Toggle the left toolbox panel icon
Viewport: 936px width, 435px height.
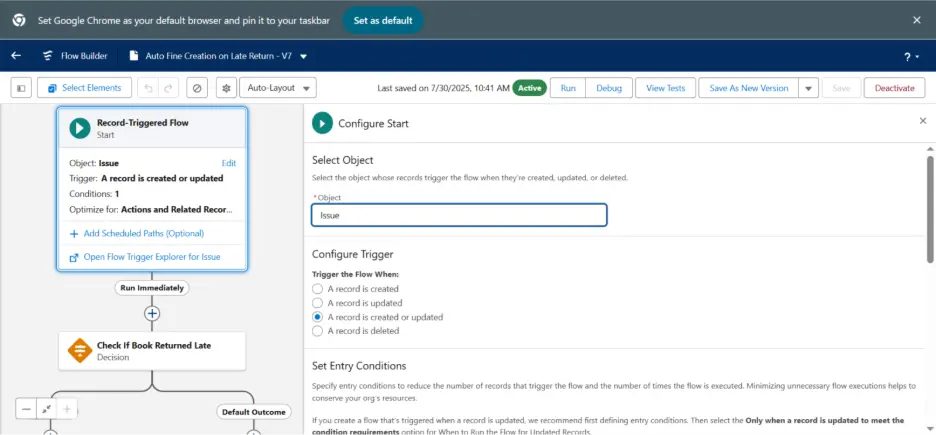click(x=21, y=88)
